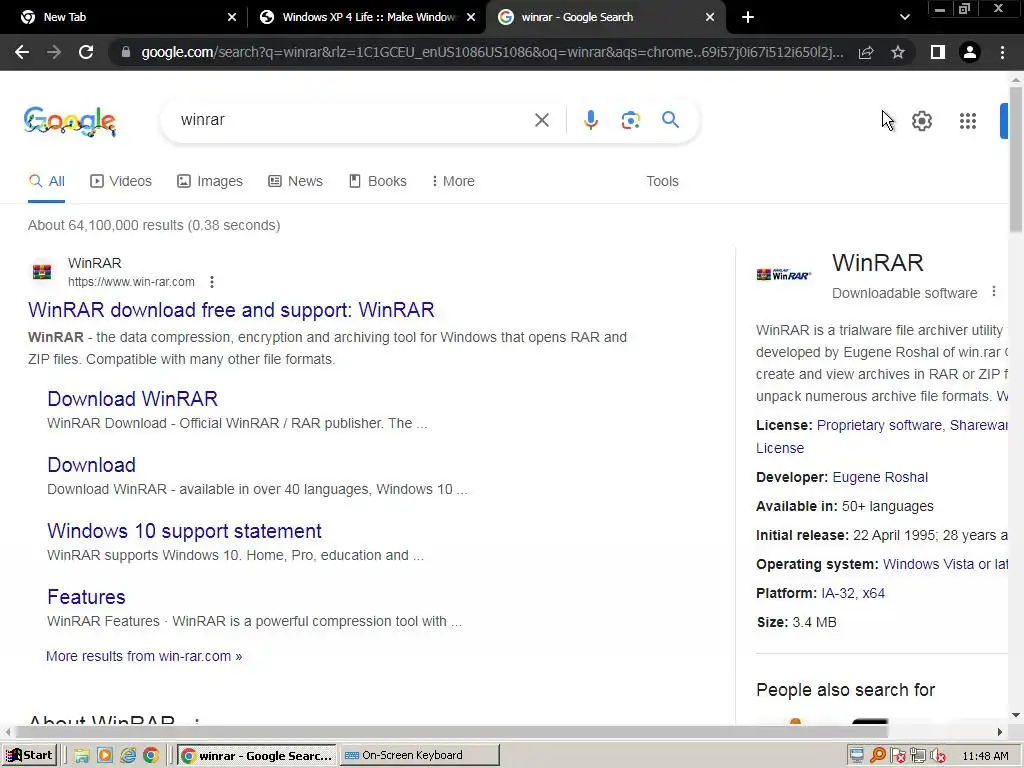Screen dimensions: 1024x768
Task: Open the Eugene Roshal developer link
Action: pyautogui.click(x=880, y=477)
